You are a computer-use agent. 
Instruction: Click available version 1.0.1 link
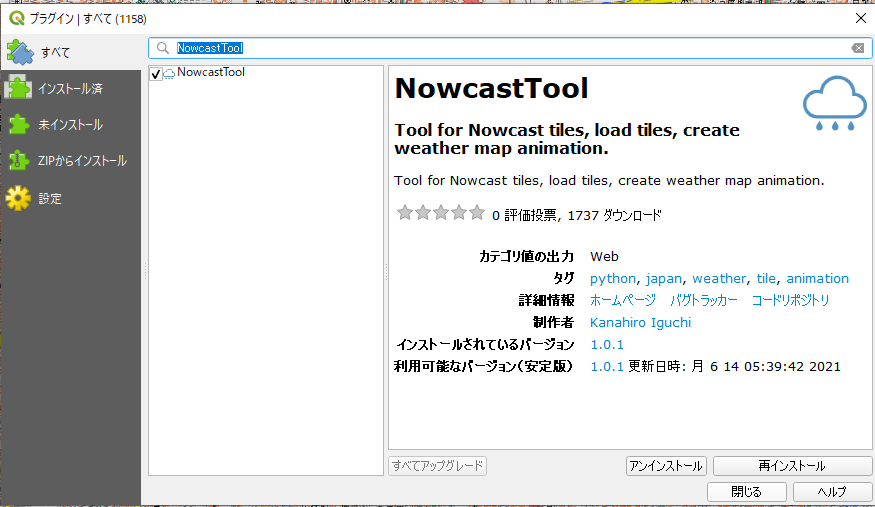coord(607,366)
